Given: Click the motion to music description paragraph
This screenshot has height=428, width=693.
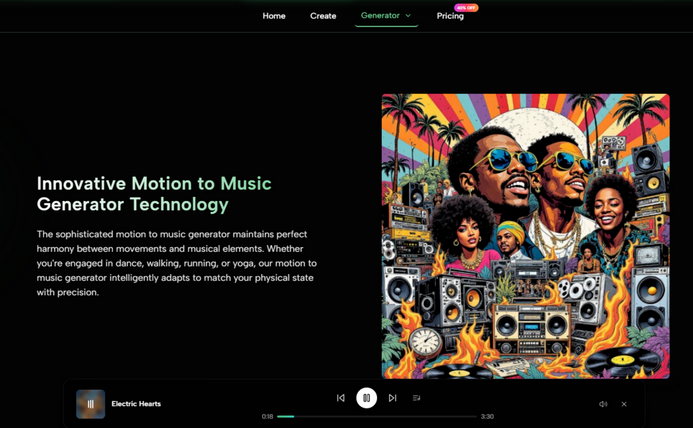Looking at the screenshot, I should click(177, 263).
